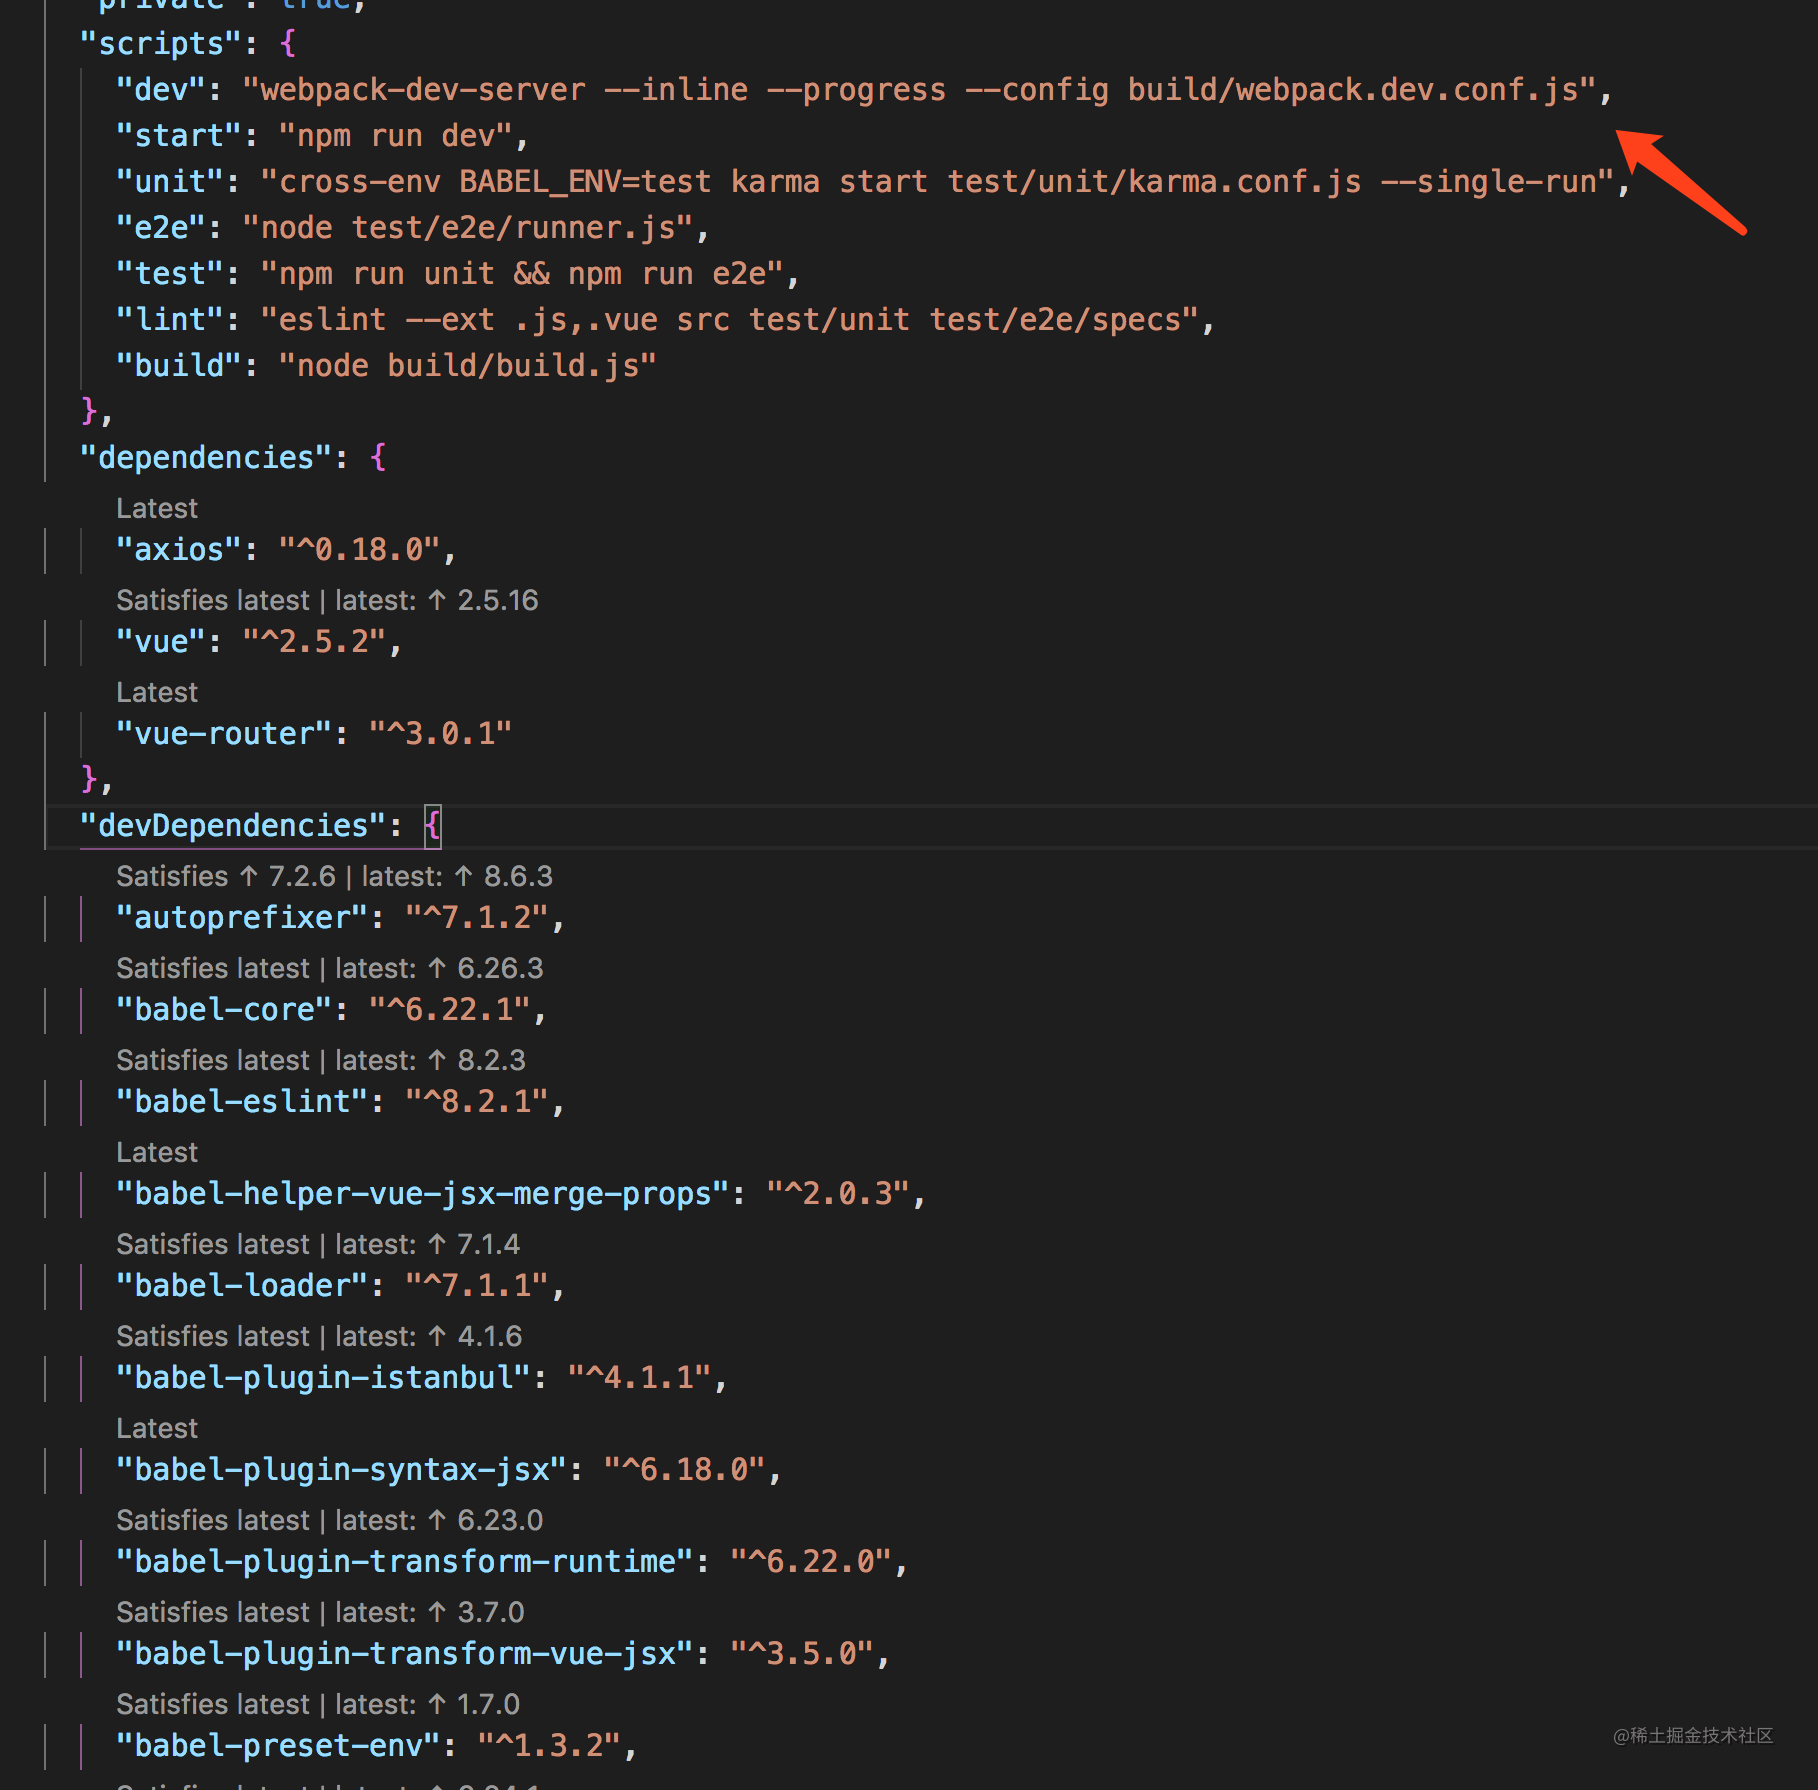
Task: Select the "vue" package name
Action: (x=161, y=642)
